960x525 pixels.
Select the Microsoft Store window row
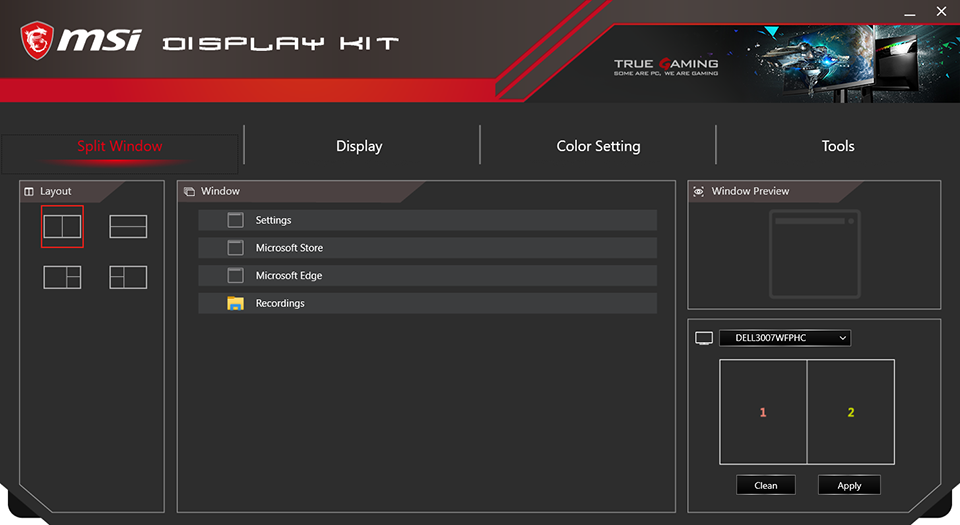click(427, 248)
